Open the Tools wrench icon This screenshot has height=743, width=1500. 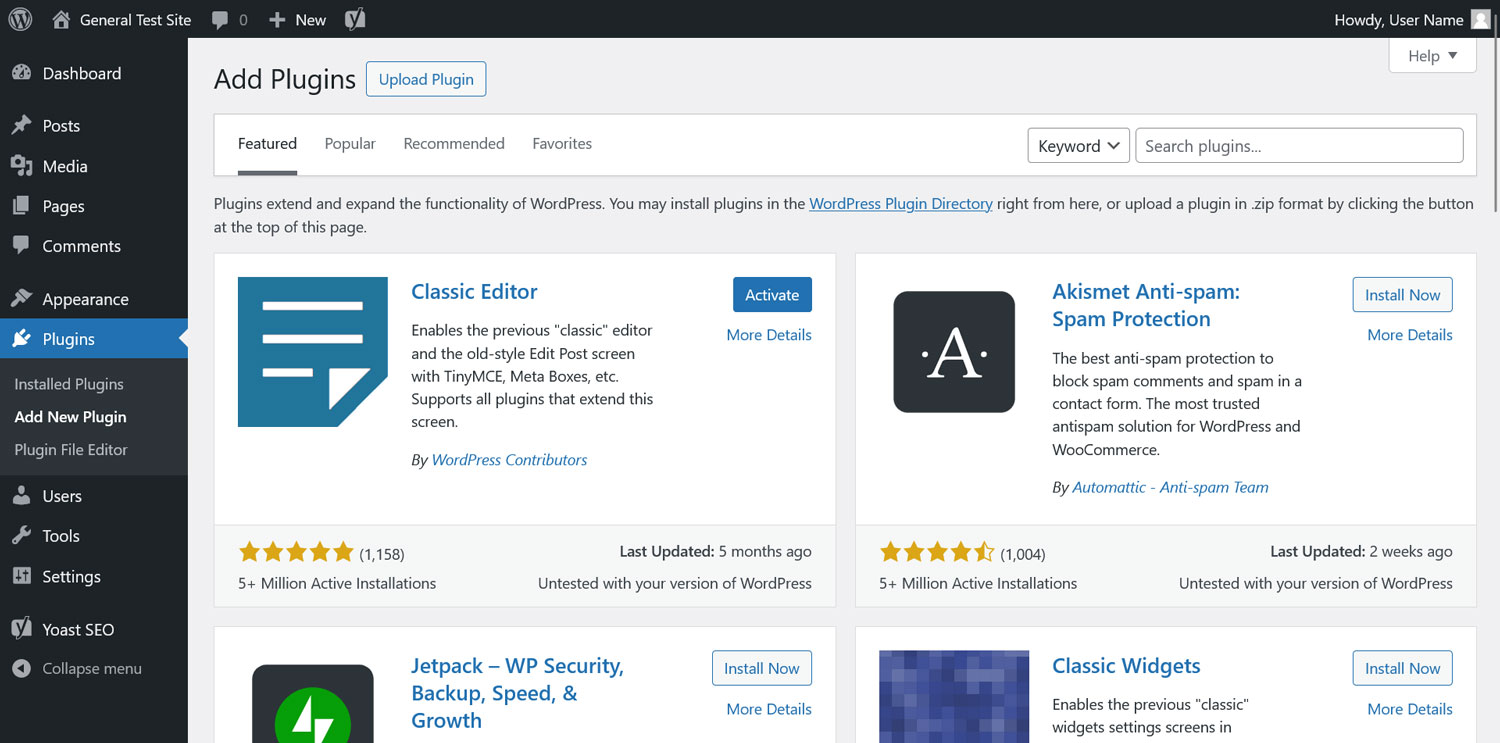click(x=22, y=536)
